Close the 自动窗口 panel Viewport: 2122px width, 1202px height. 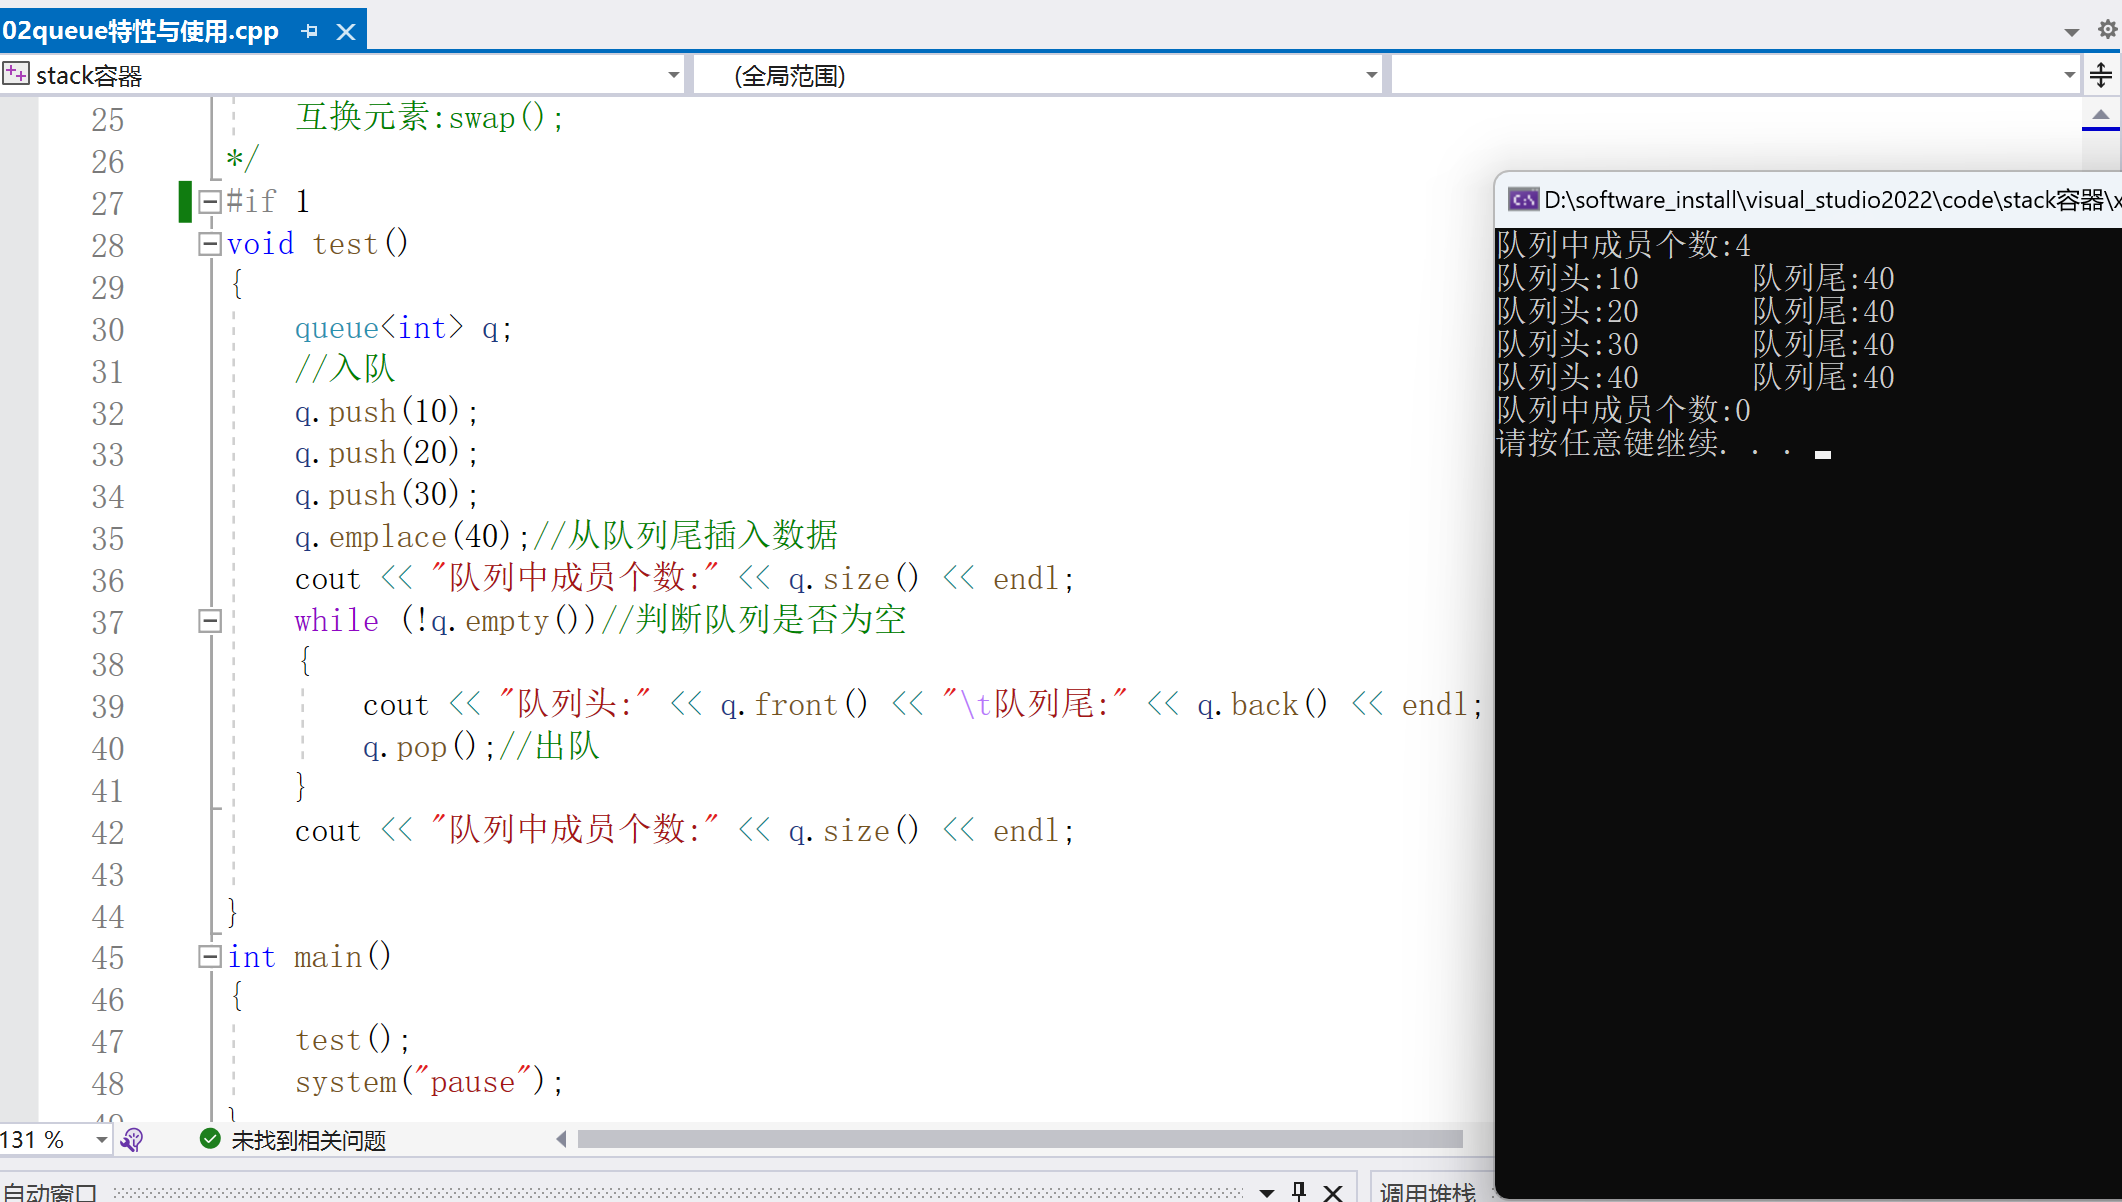(1333, 1191)
